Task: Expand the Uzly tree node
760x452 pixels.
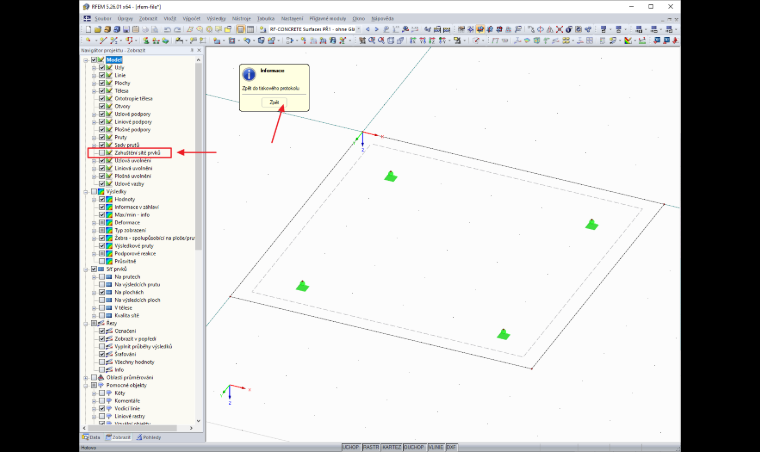Action: (x=94, y=68)
